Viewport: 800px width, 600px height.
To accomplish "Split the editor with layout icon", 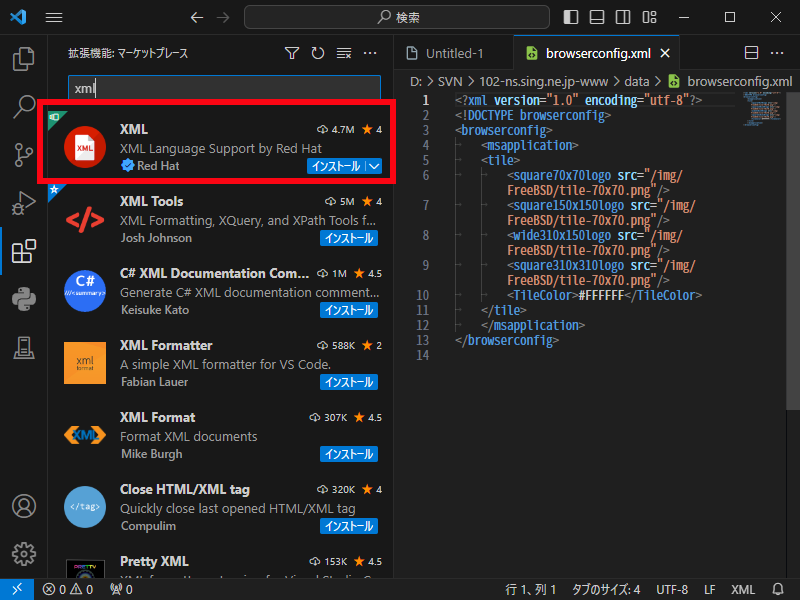I will click(x=751, y=53).
